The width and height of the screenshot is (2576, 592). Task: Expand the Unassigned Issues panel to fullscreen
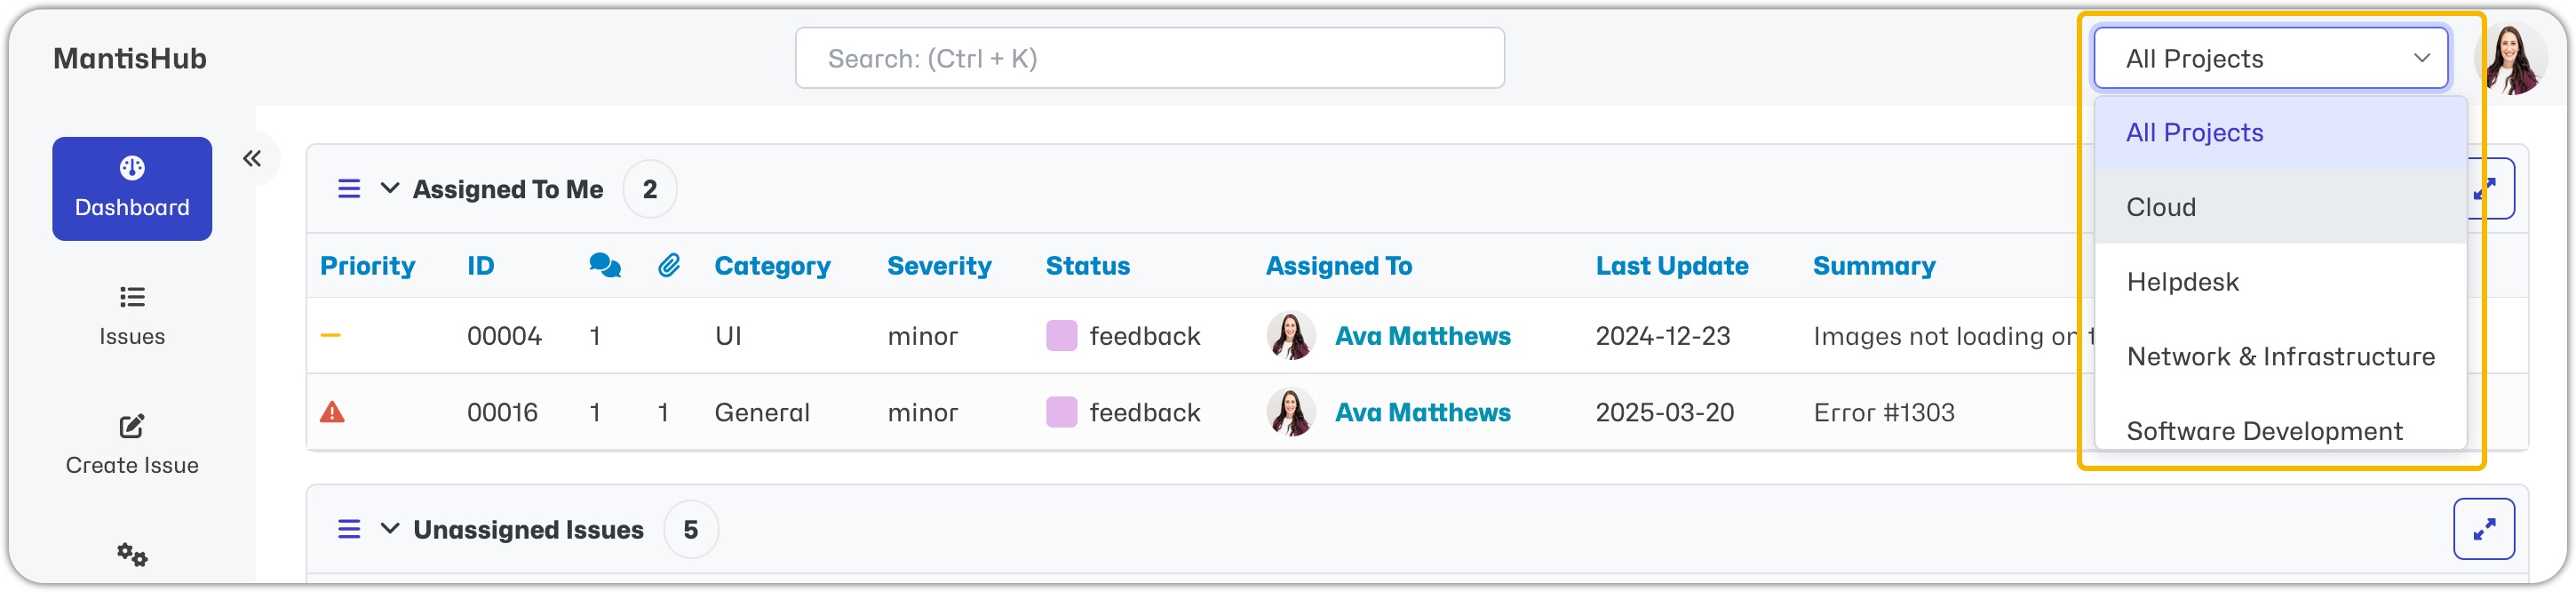click(2483, 528)
